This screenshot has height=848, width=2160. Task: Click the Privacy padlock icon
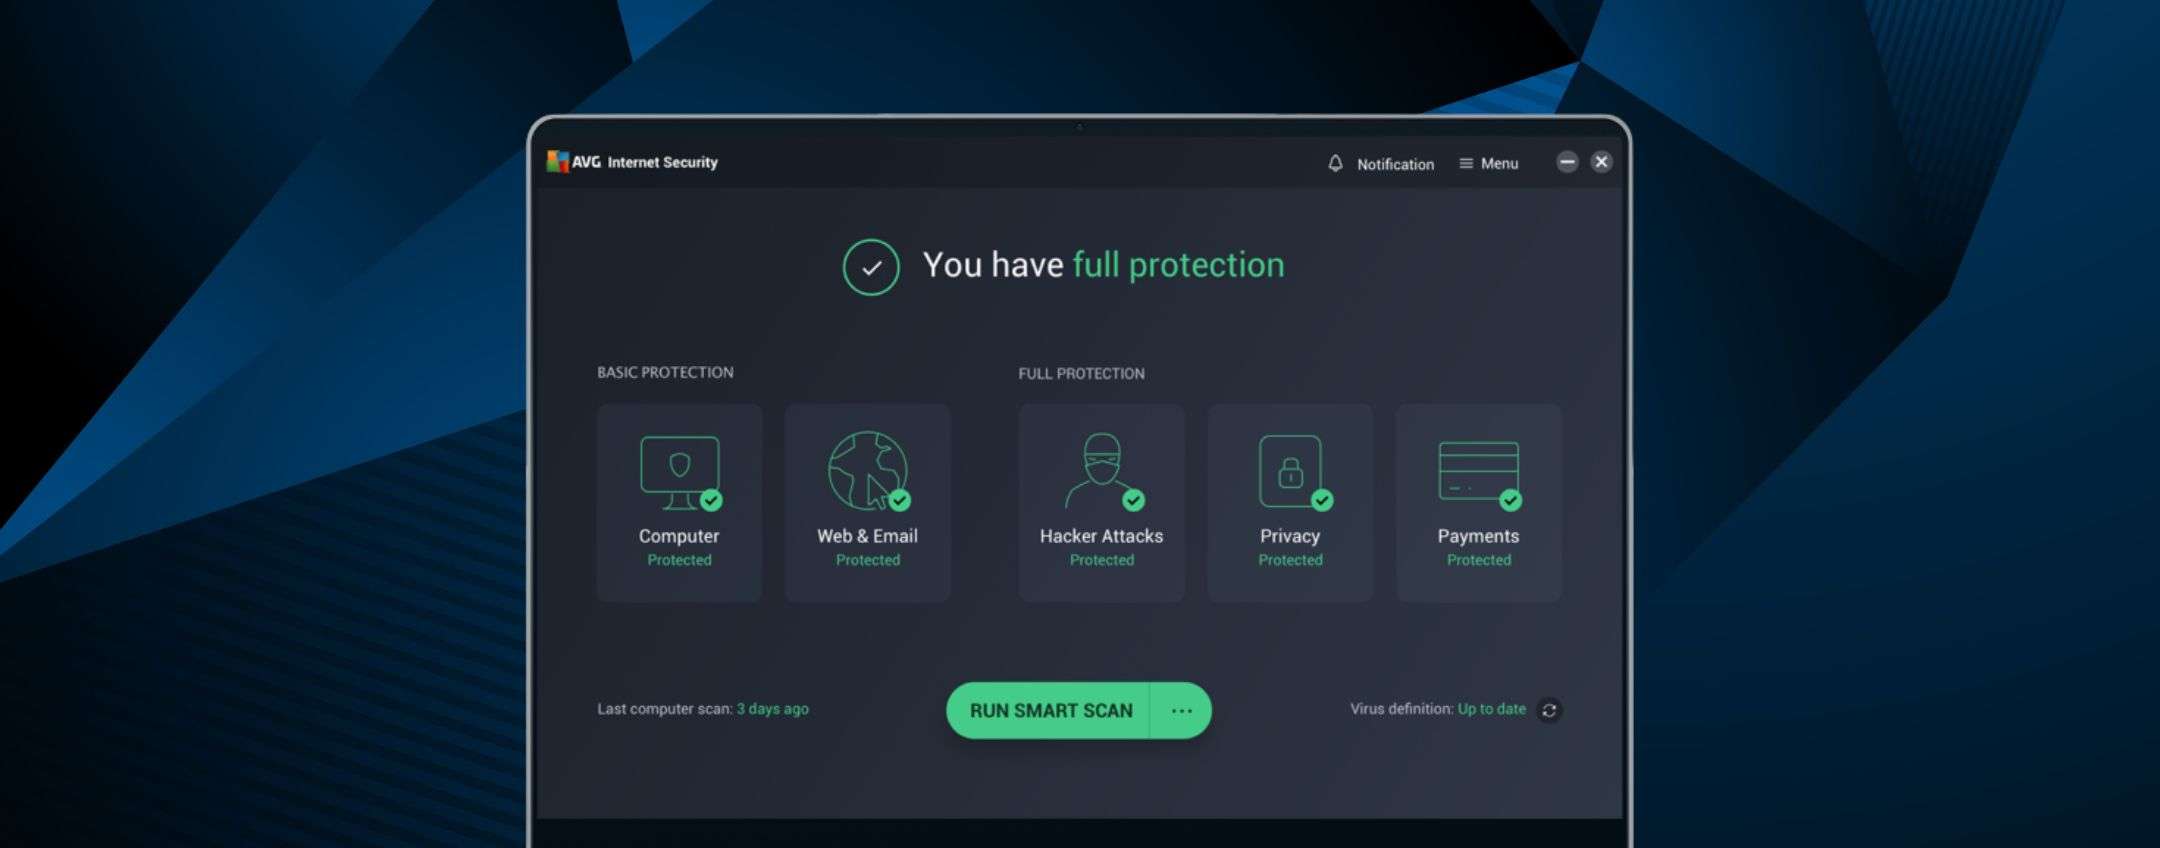1290,470
